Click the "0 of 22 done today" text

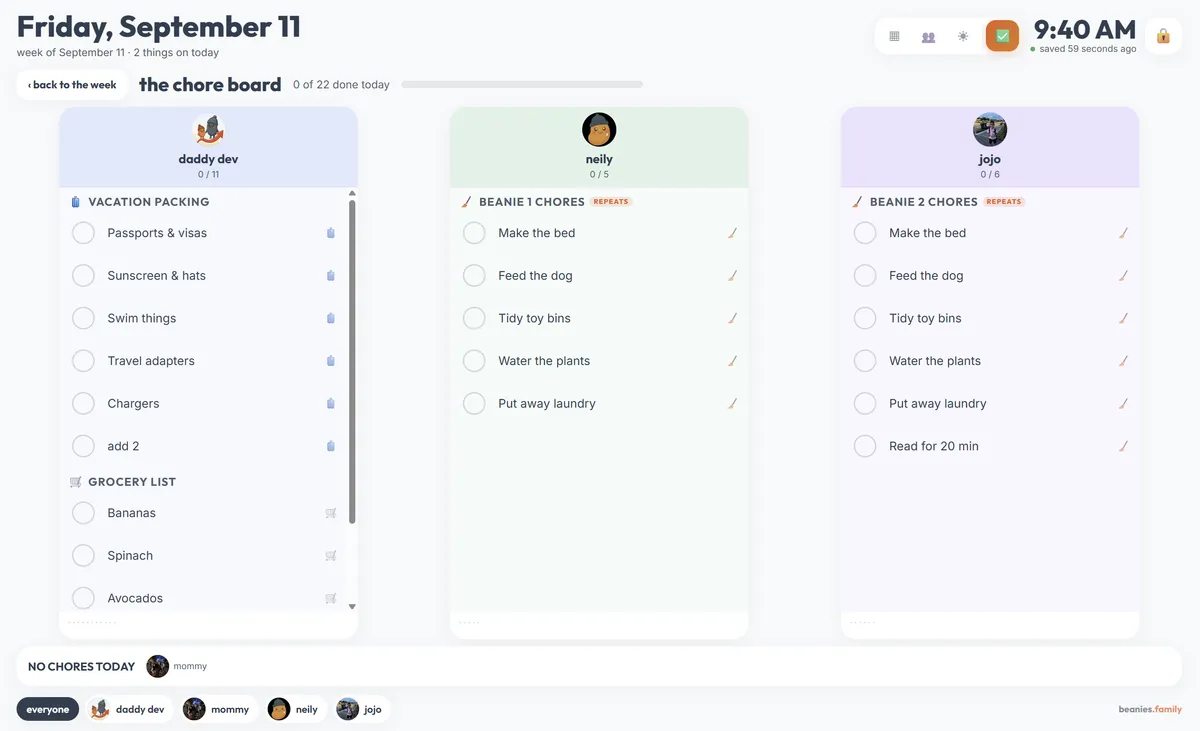[341, 85]
